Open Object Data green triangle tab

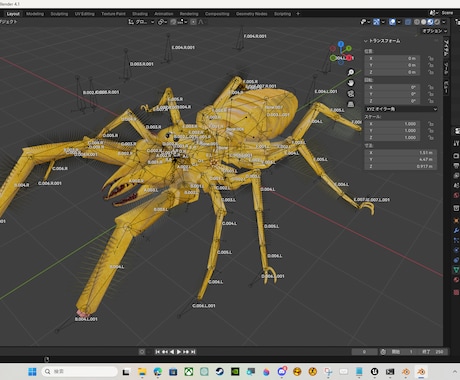456,270
